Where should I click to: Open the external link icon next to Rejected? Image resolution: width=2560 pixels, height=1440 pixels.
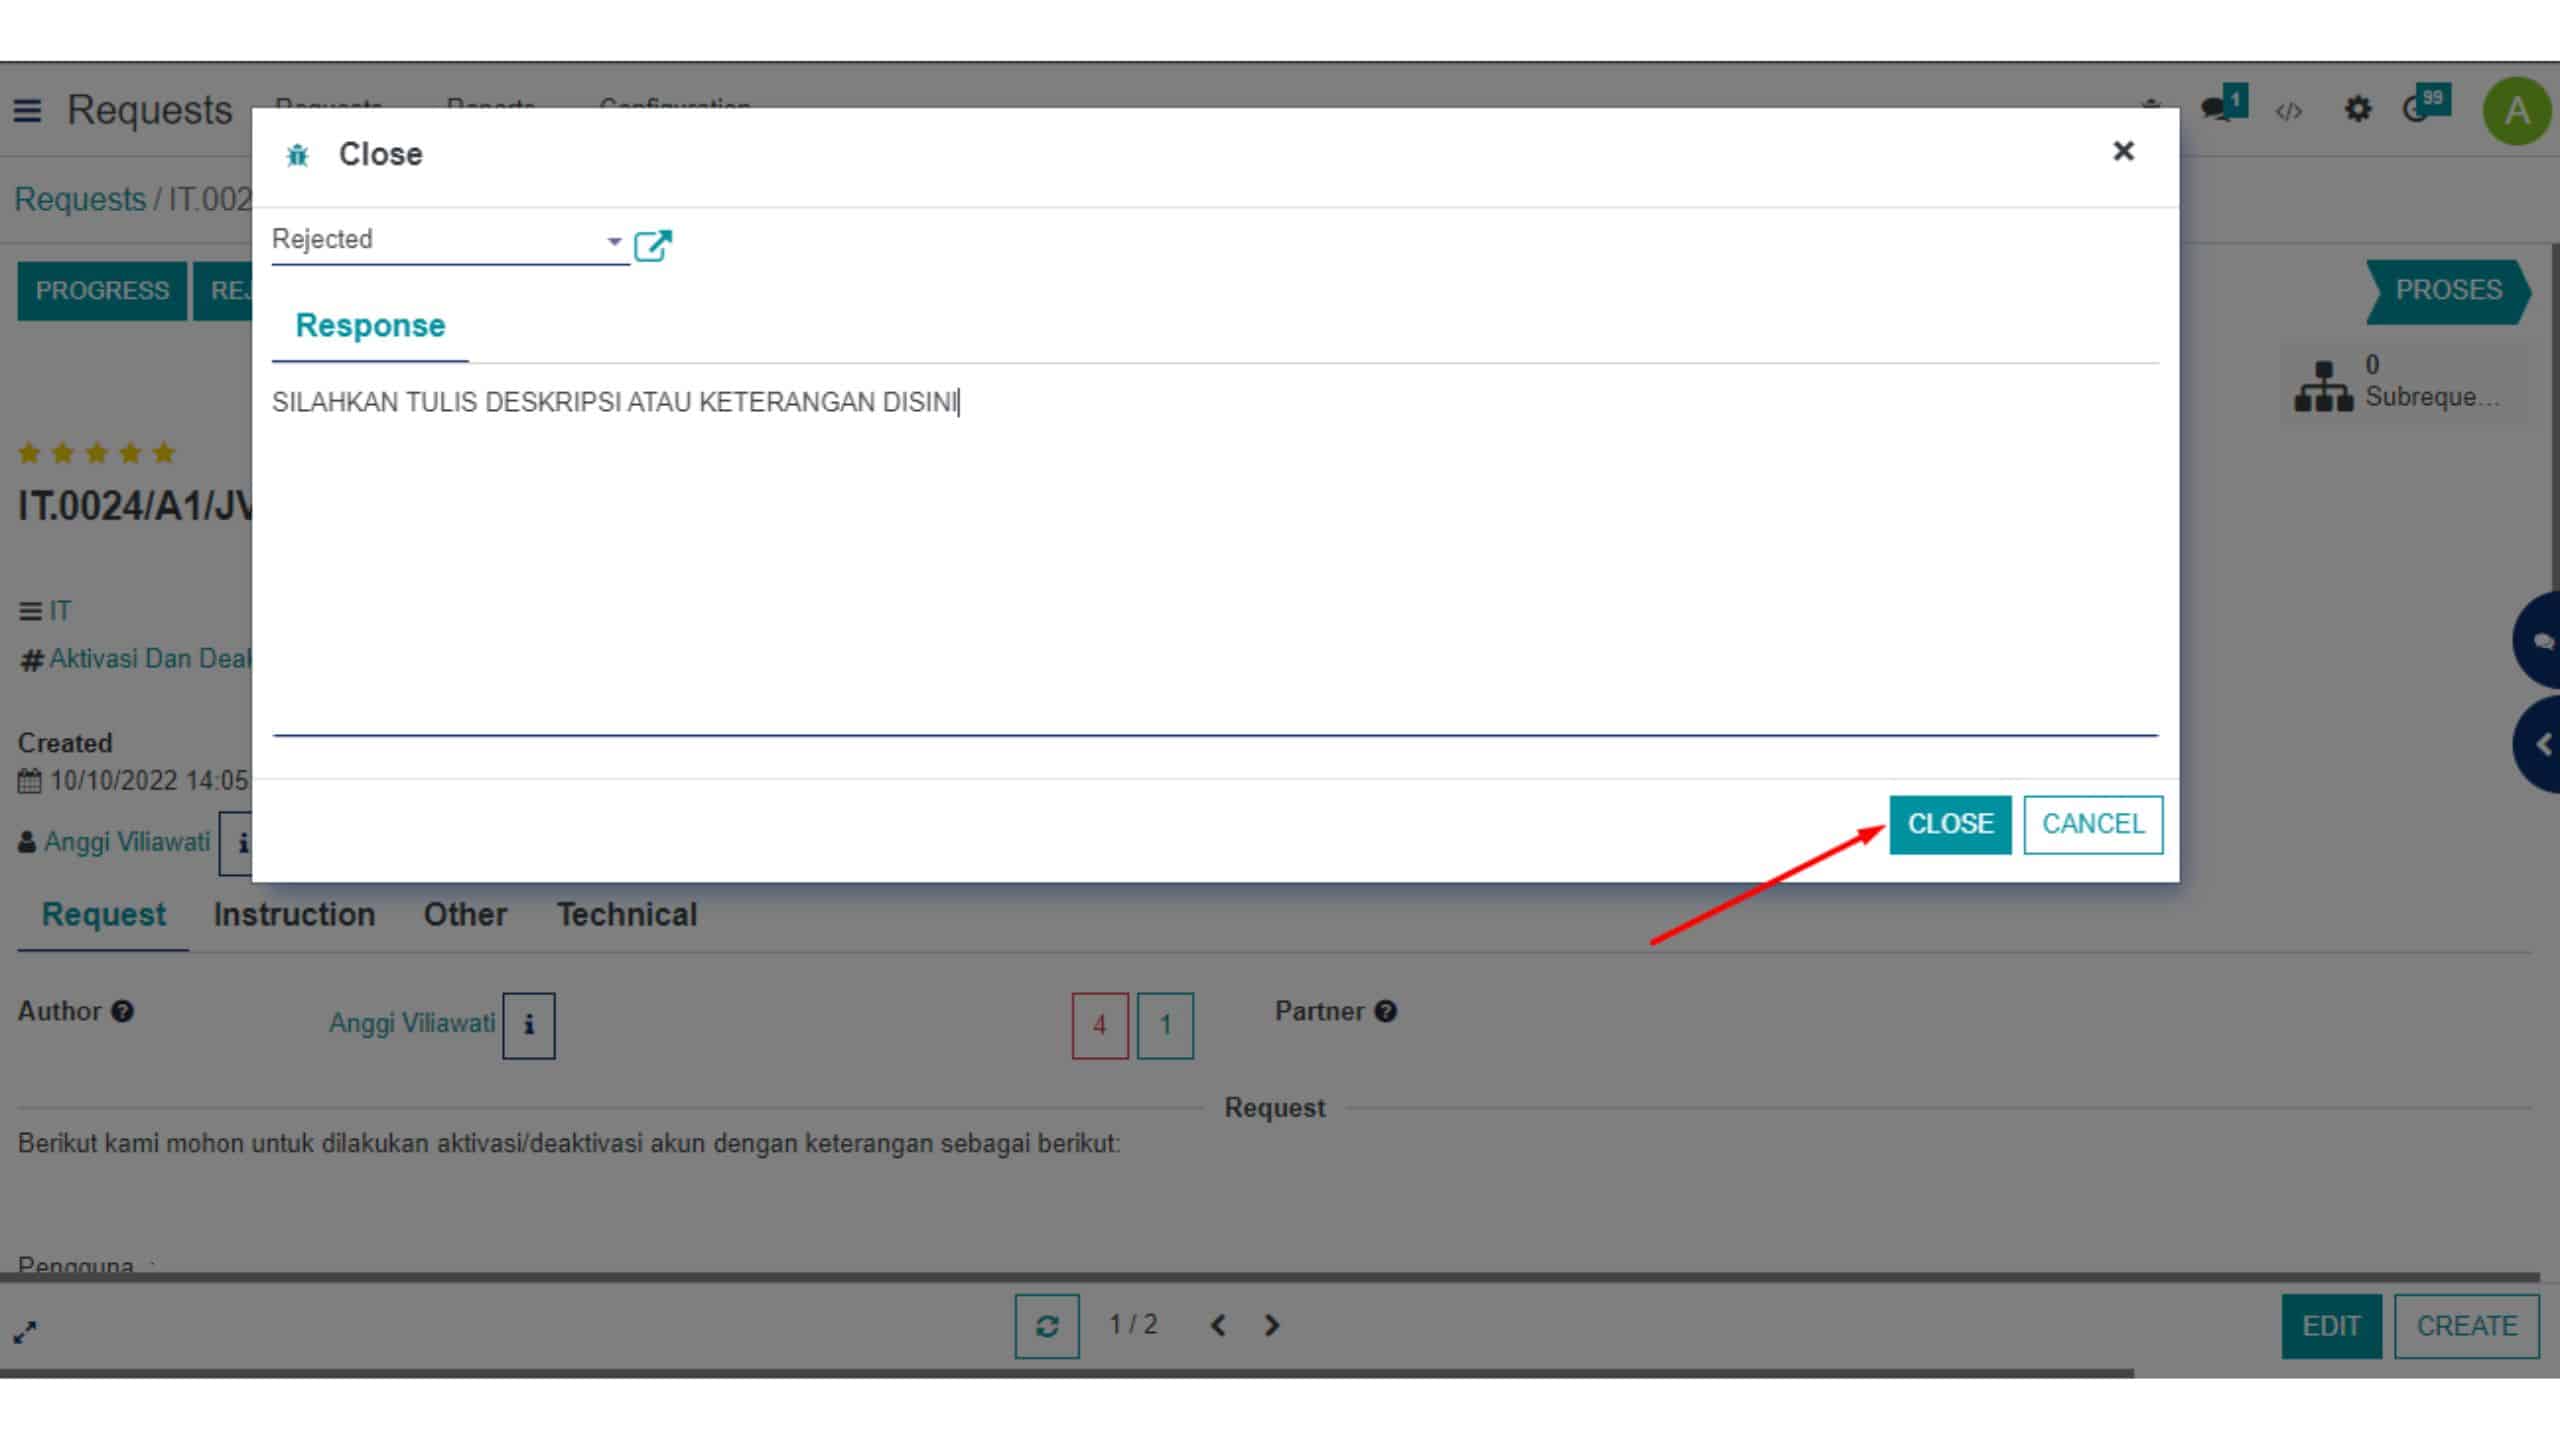[653, 244]
